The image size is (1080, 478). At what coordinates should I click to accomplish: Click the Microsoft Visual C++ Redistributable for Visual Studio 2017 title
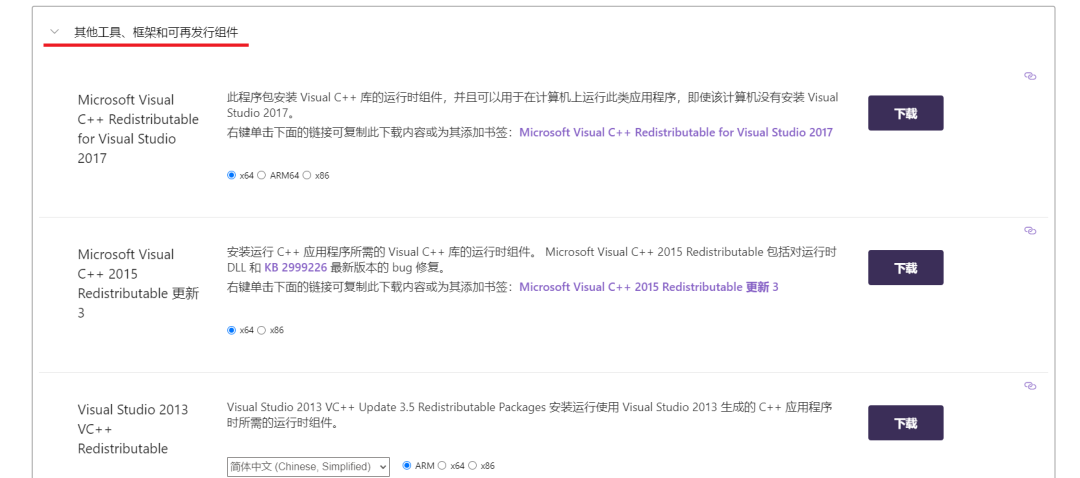(x=138, y=129)
